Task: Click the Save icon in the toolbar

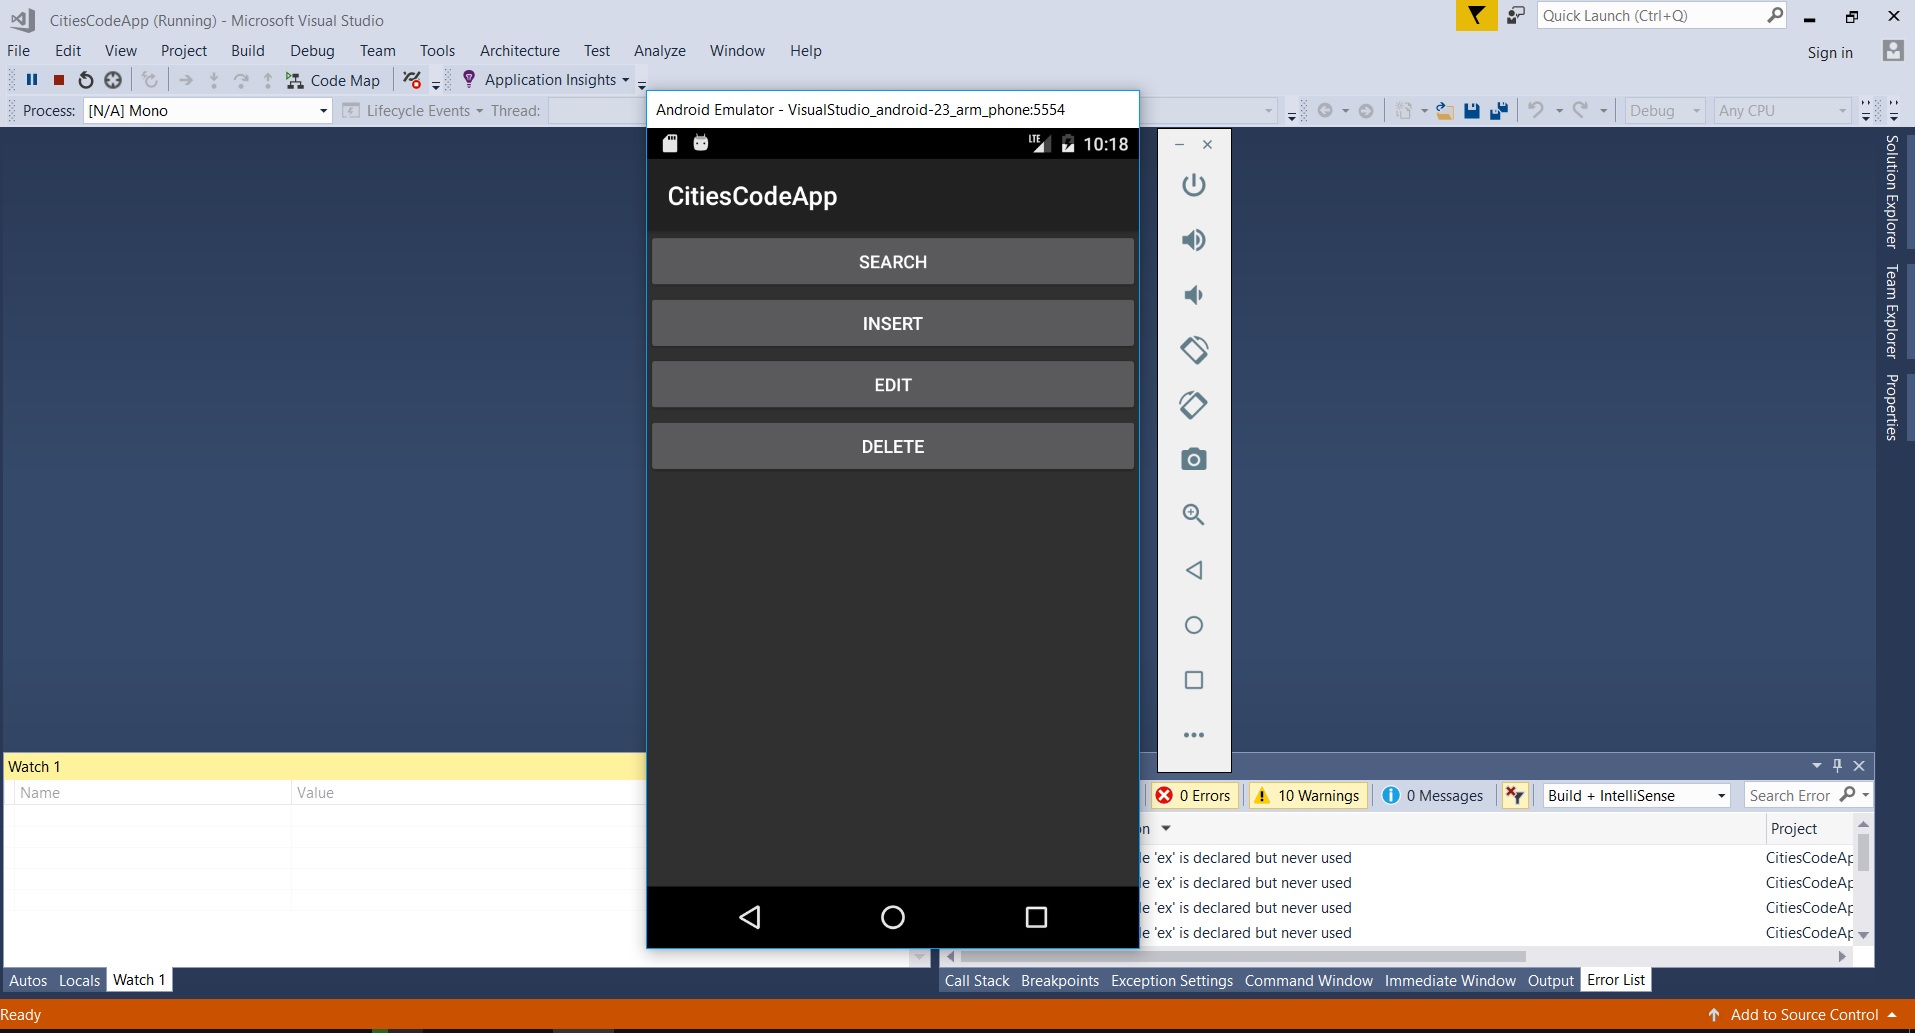Action: click(1472, 111)
